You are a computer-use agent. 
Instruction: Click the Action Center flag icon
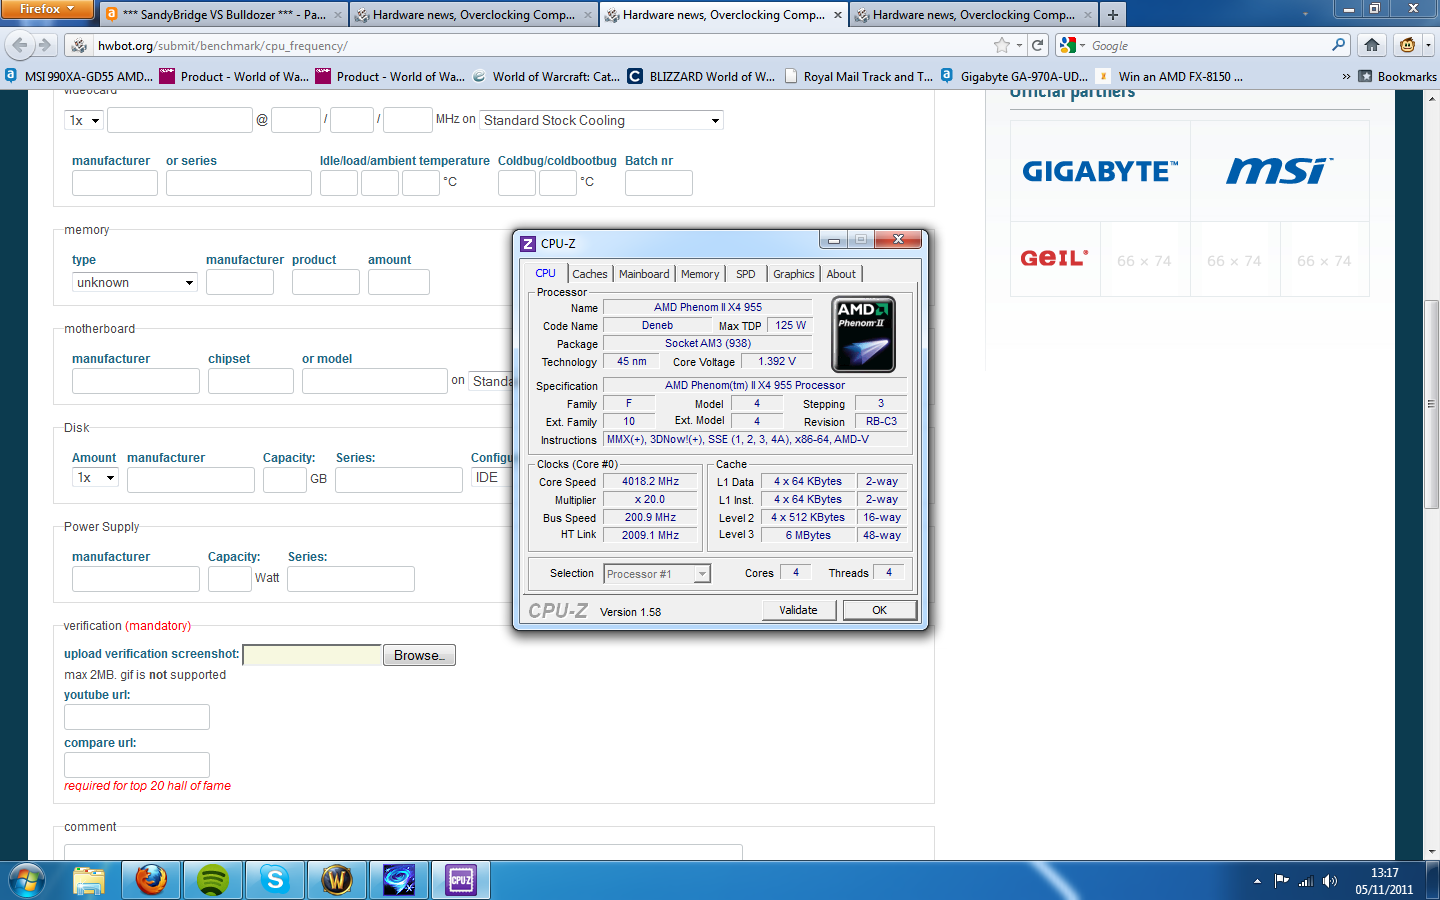pyautogui.click(x=1281, y=881)
